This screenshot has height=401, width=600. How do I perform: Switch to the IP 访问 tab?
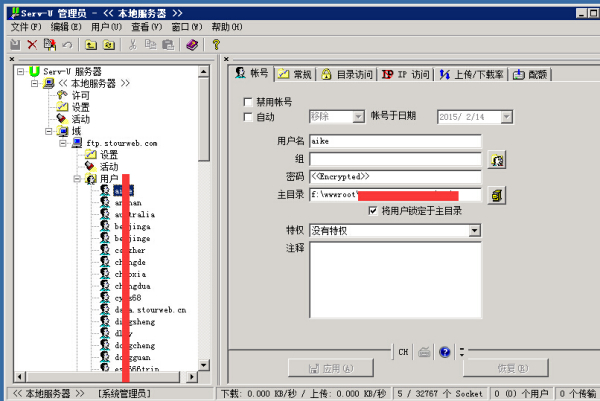[406, 74]
